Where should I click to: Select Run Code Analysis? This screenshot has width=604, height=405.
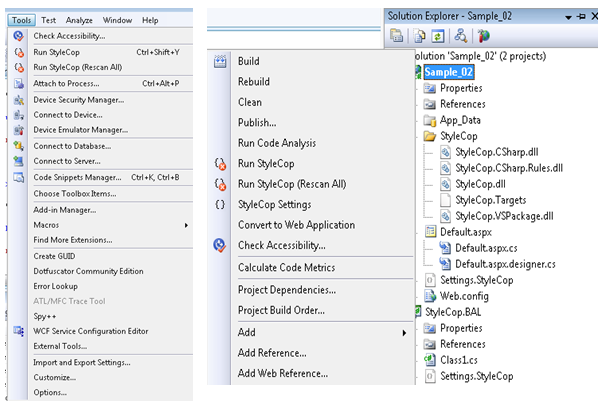coord(277,143)
